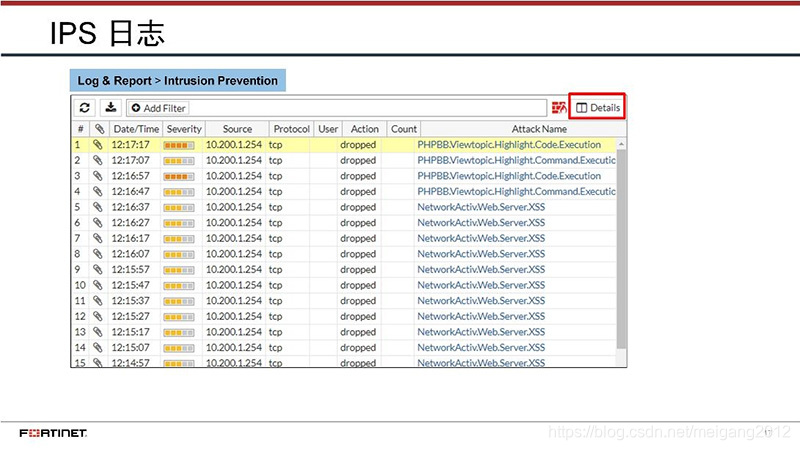Click the Log & Report > Intrusion Prevention breadcrumb
This screenshot has width=800, height=450.
(x=178, y=81)
